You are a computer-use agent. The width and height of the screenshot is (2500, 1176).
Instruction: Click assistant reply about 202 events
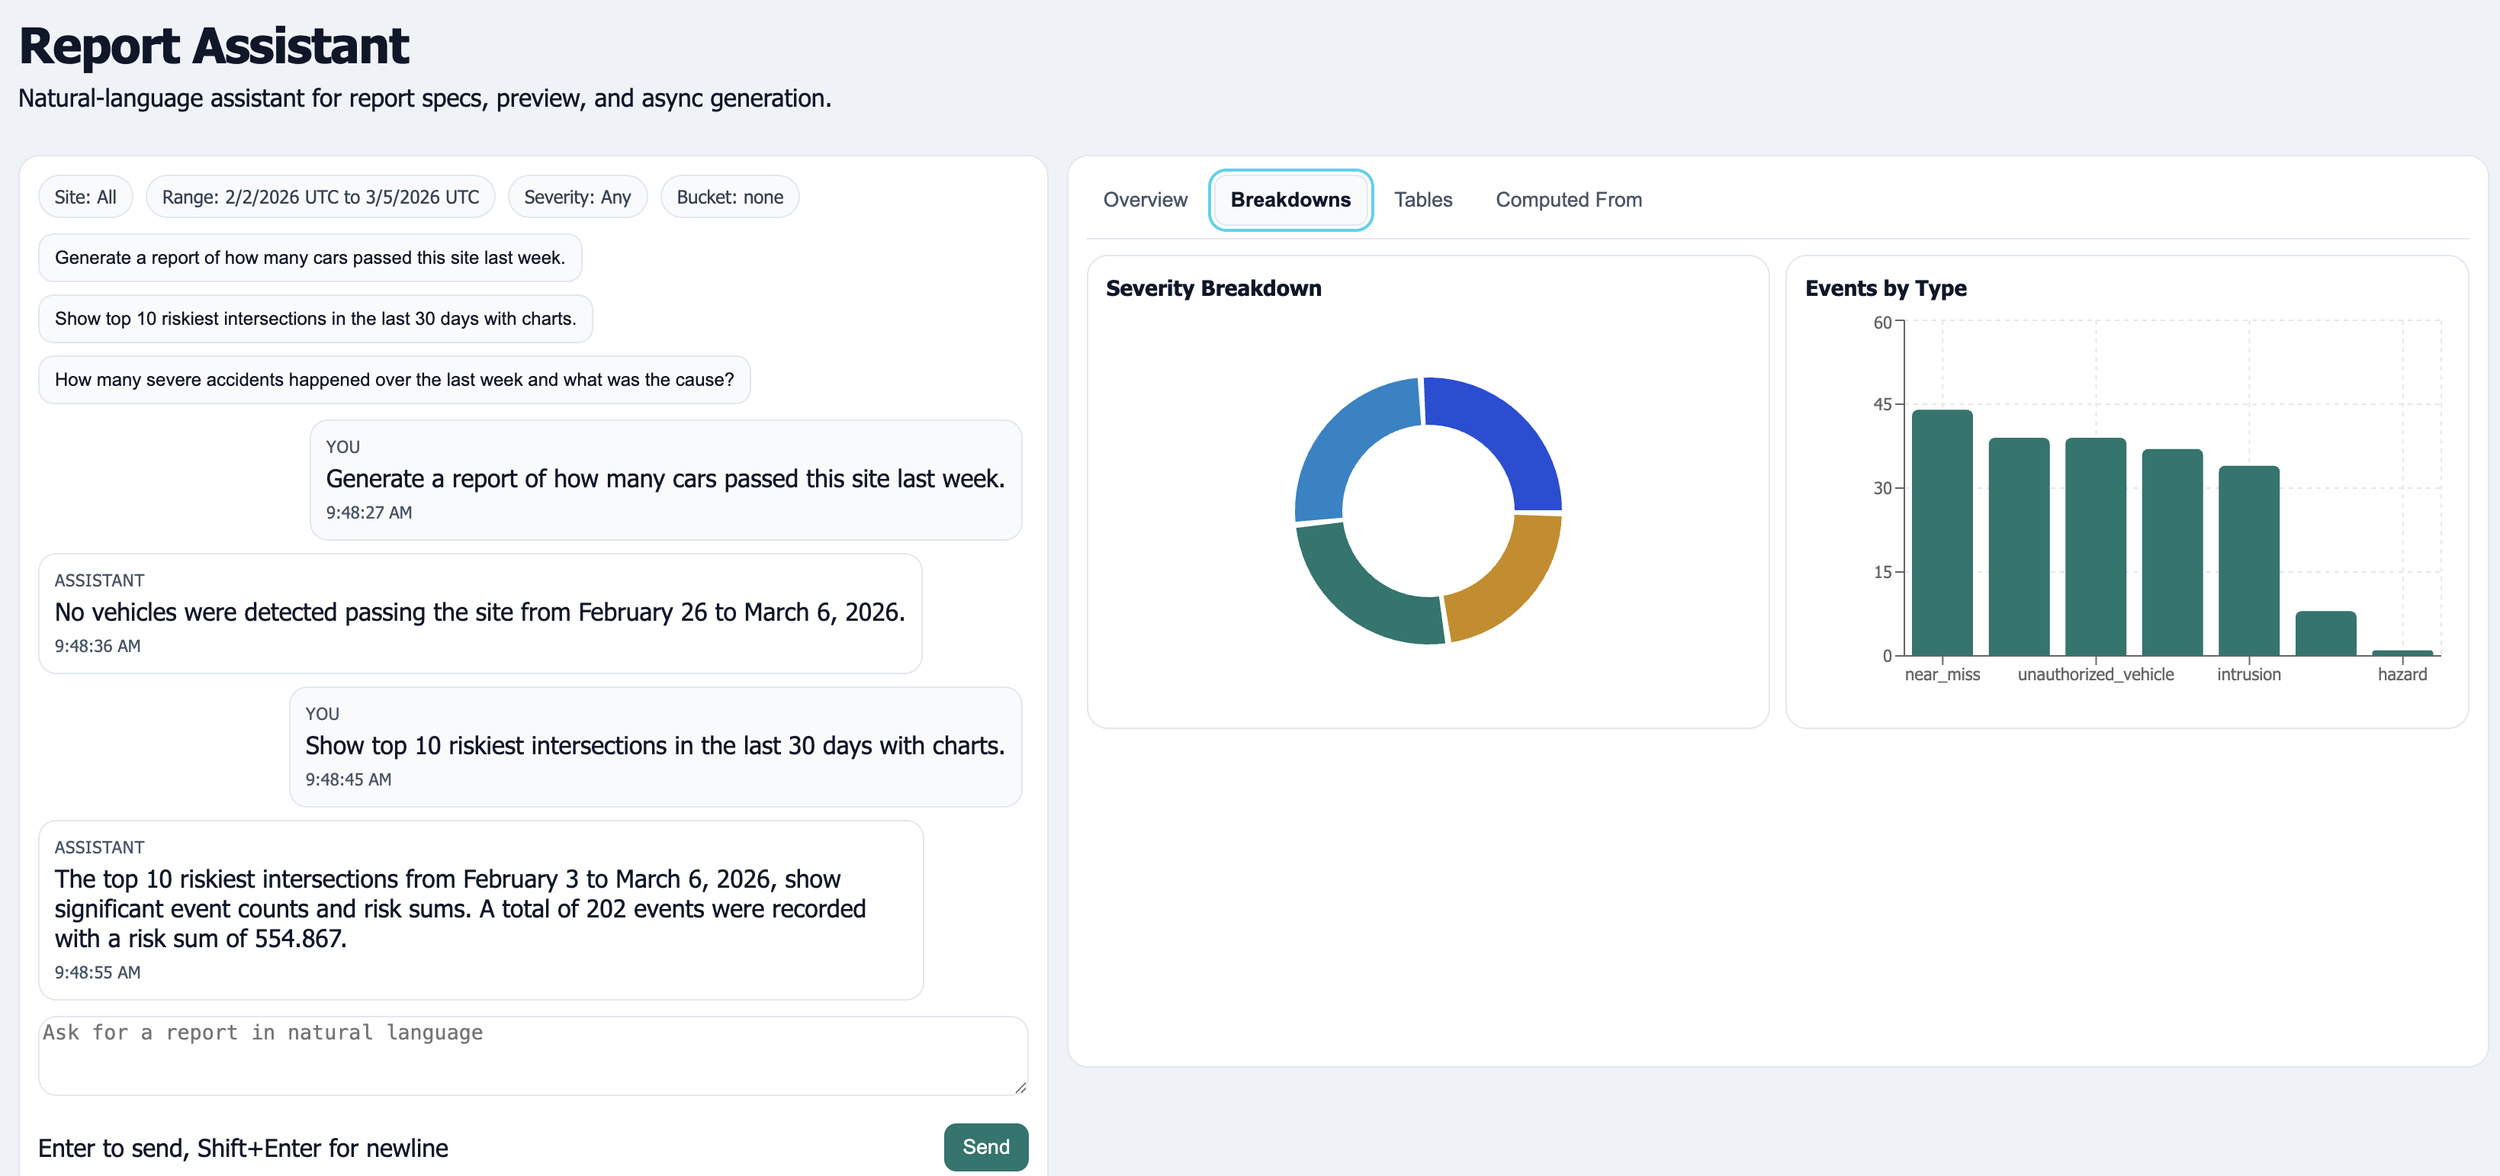click(x=480, y=909)
